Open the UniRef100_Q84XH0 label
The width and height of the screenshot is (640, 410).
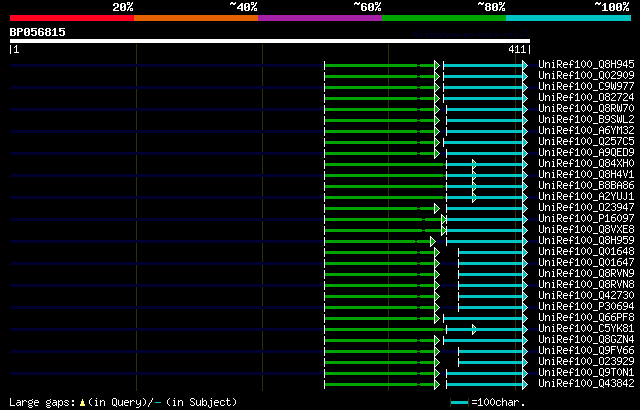(x=586, y=164)
